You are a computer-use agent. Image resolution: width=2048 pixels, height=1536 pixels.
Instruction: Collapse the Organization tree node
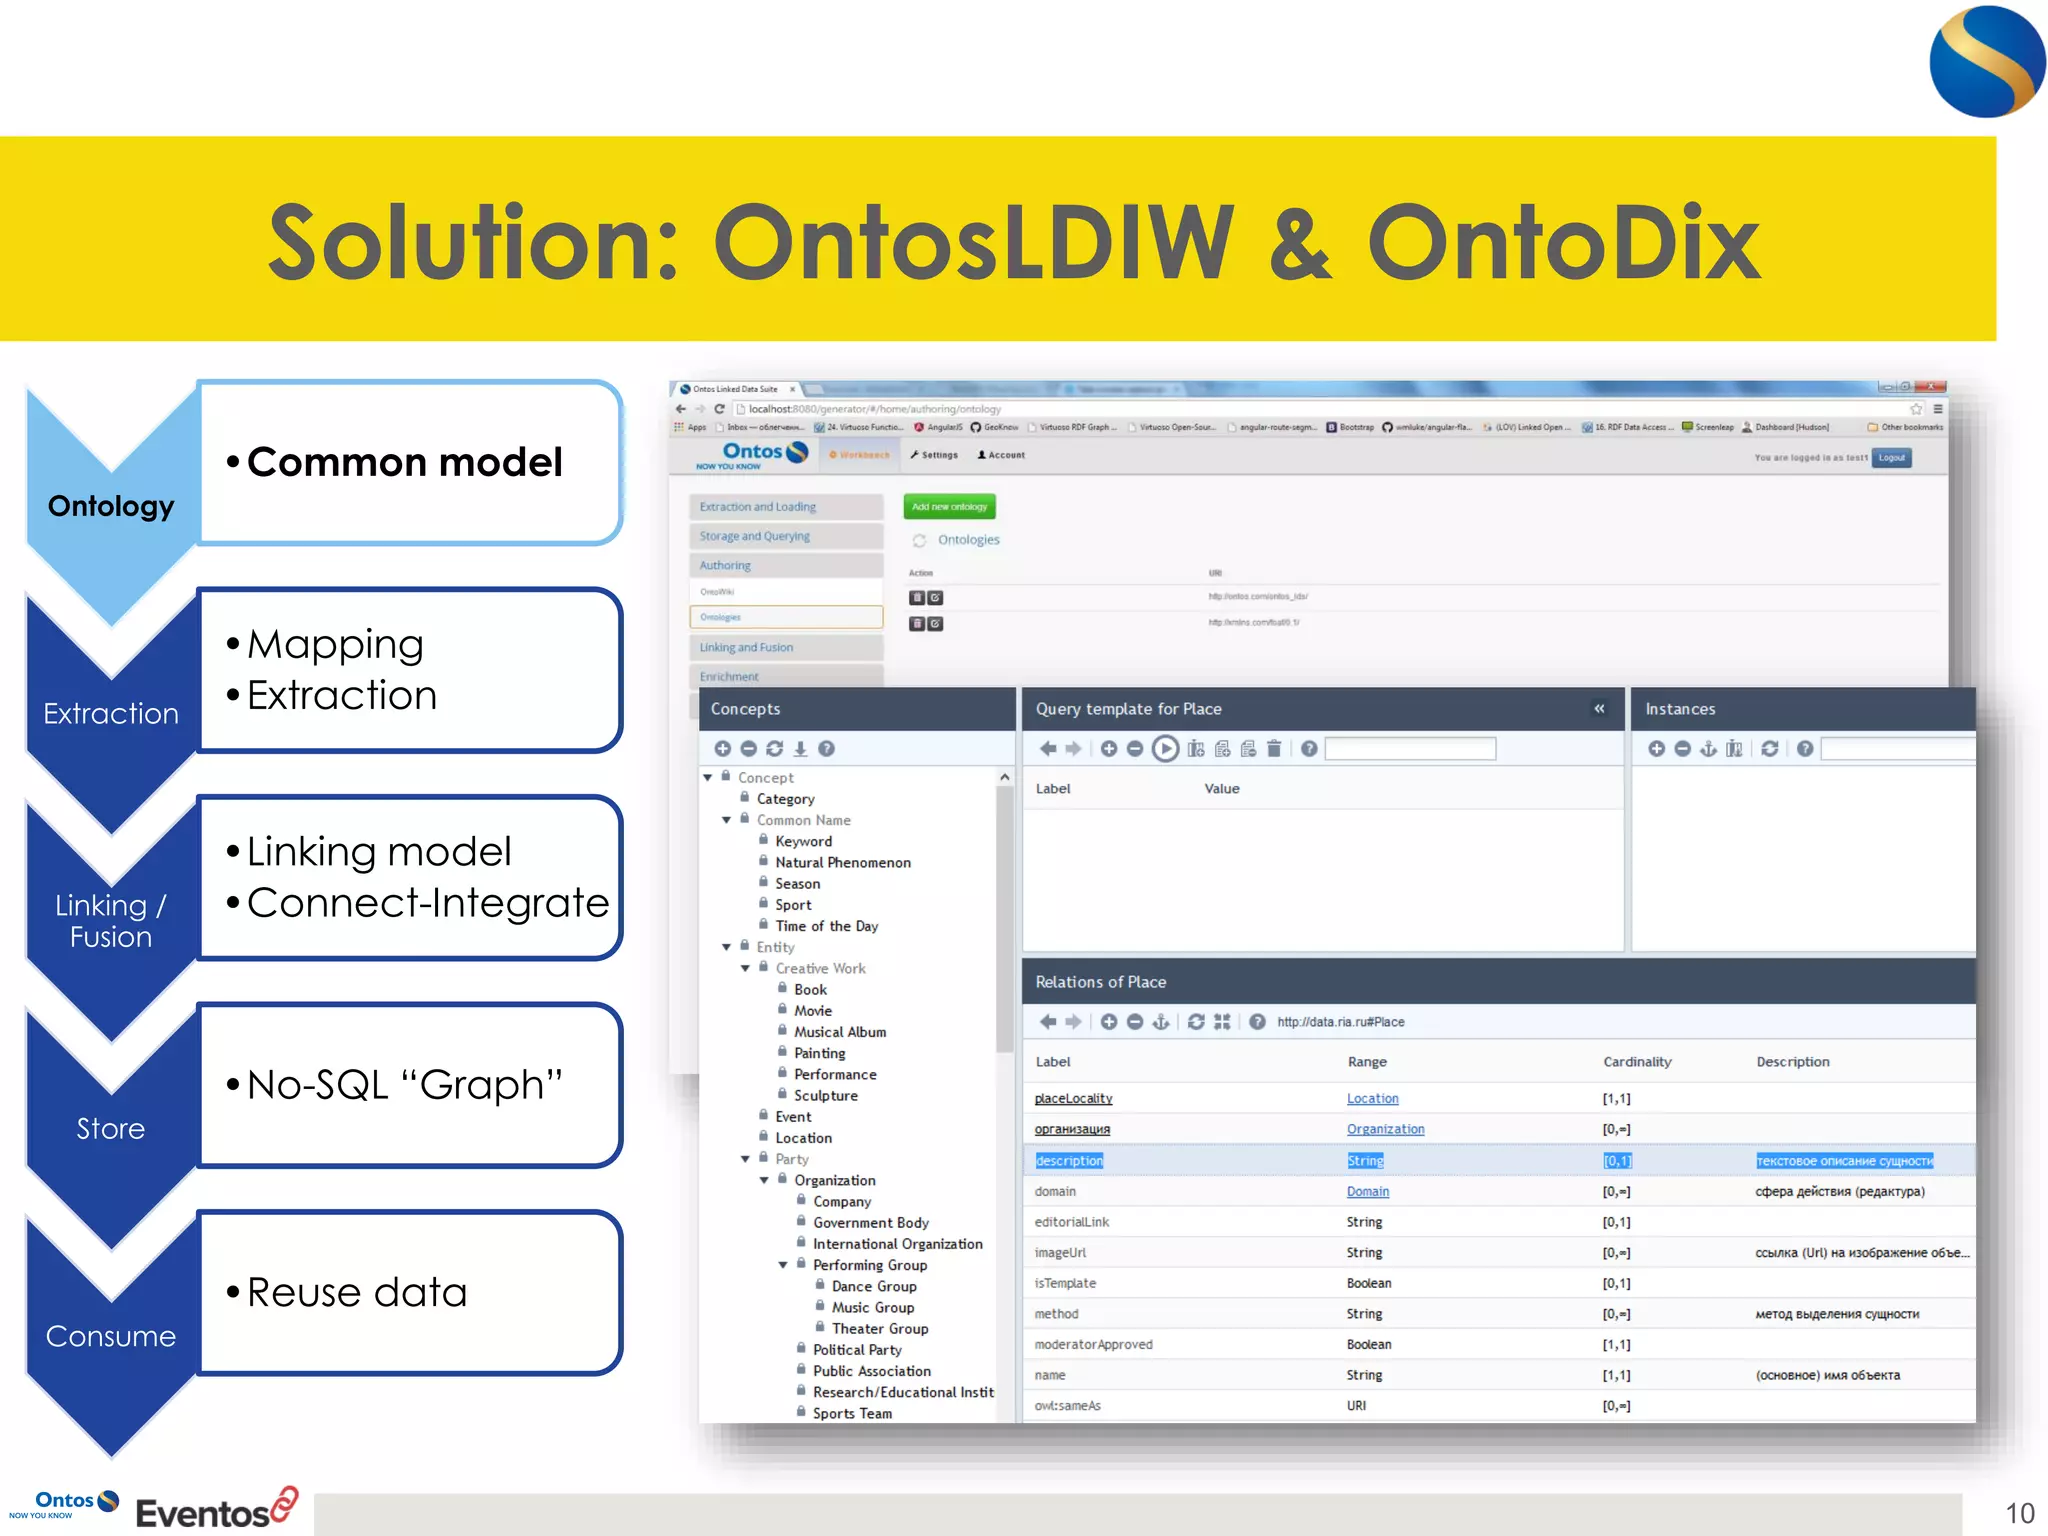pyautogui.click(x=765, y=1180)
